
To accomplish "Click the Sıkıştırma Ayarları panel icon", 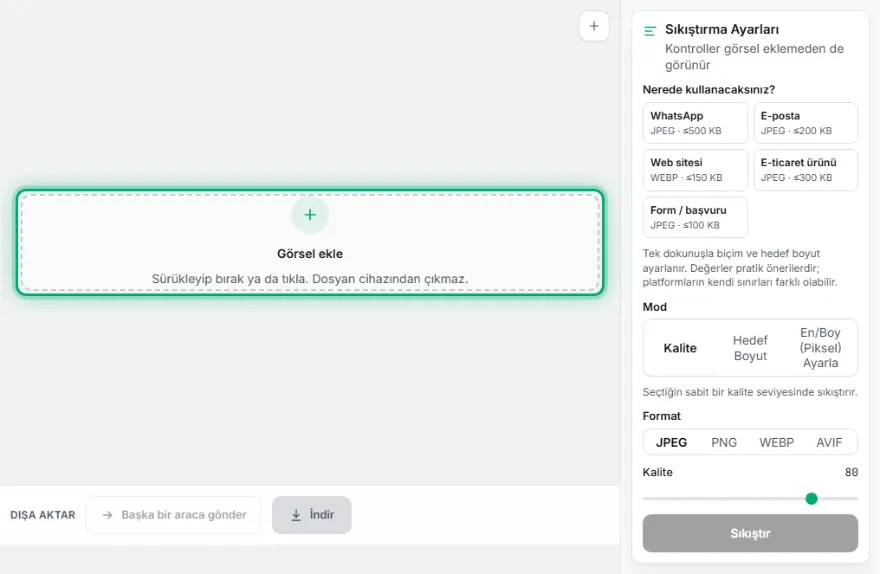I will pyautogui.click(x=650, y=31).
